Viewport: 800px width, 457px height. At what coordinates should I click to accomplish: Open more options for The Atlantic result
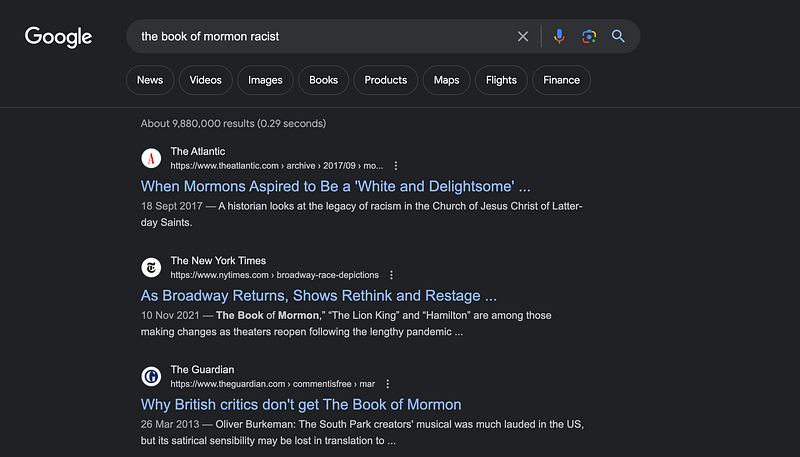[395, 166]
